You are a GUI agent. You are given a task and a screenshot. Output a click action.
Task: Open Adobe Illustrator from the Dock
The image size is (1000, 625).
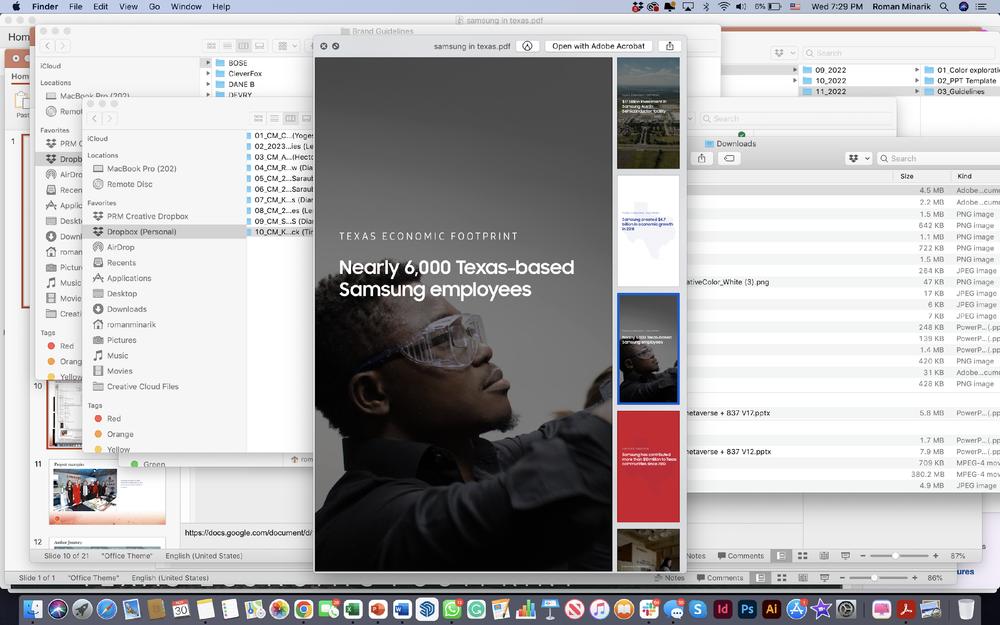point(772,608)
